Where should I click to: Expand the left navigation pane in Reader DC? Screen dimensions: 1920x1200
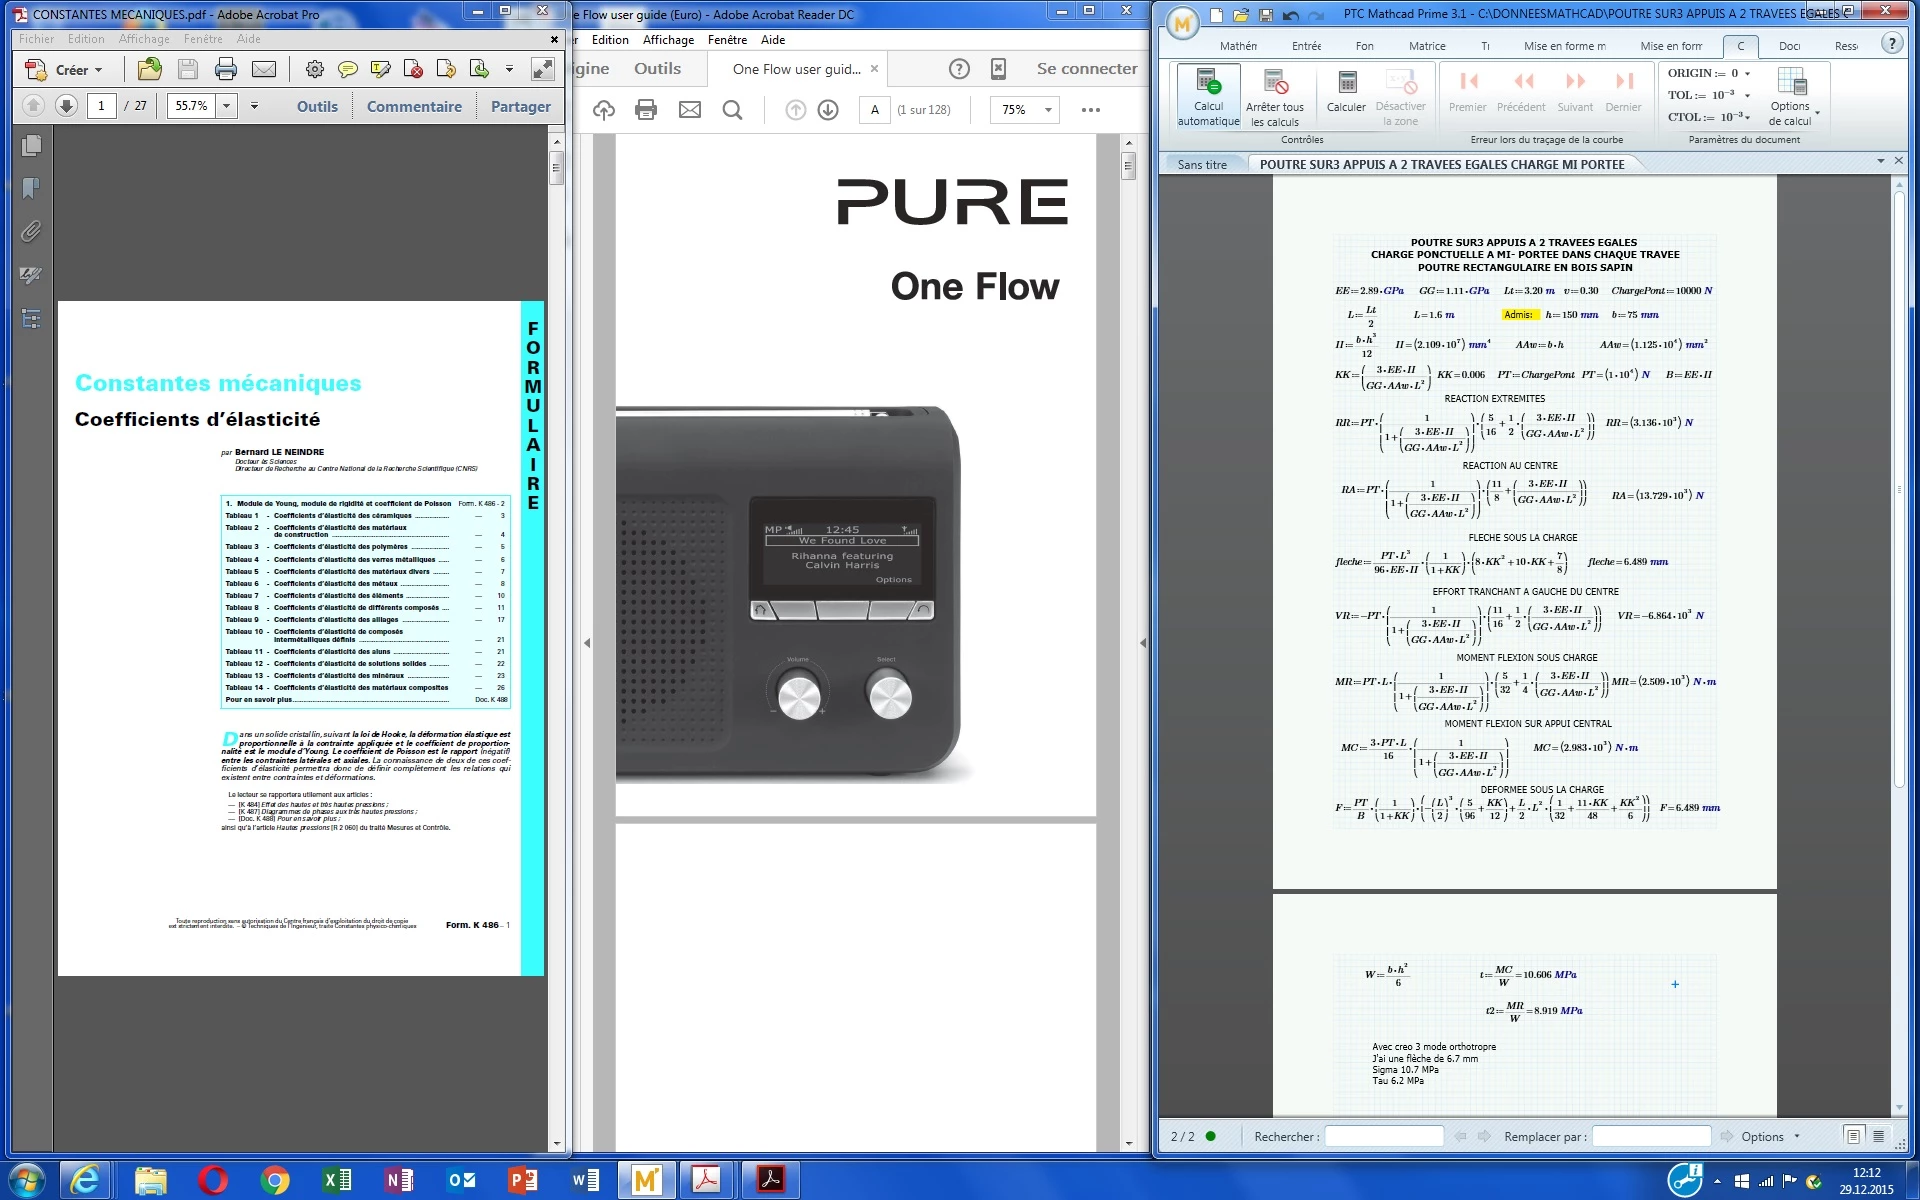[587, 643]
